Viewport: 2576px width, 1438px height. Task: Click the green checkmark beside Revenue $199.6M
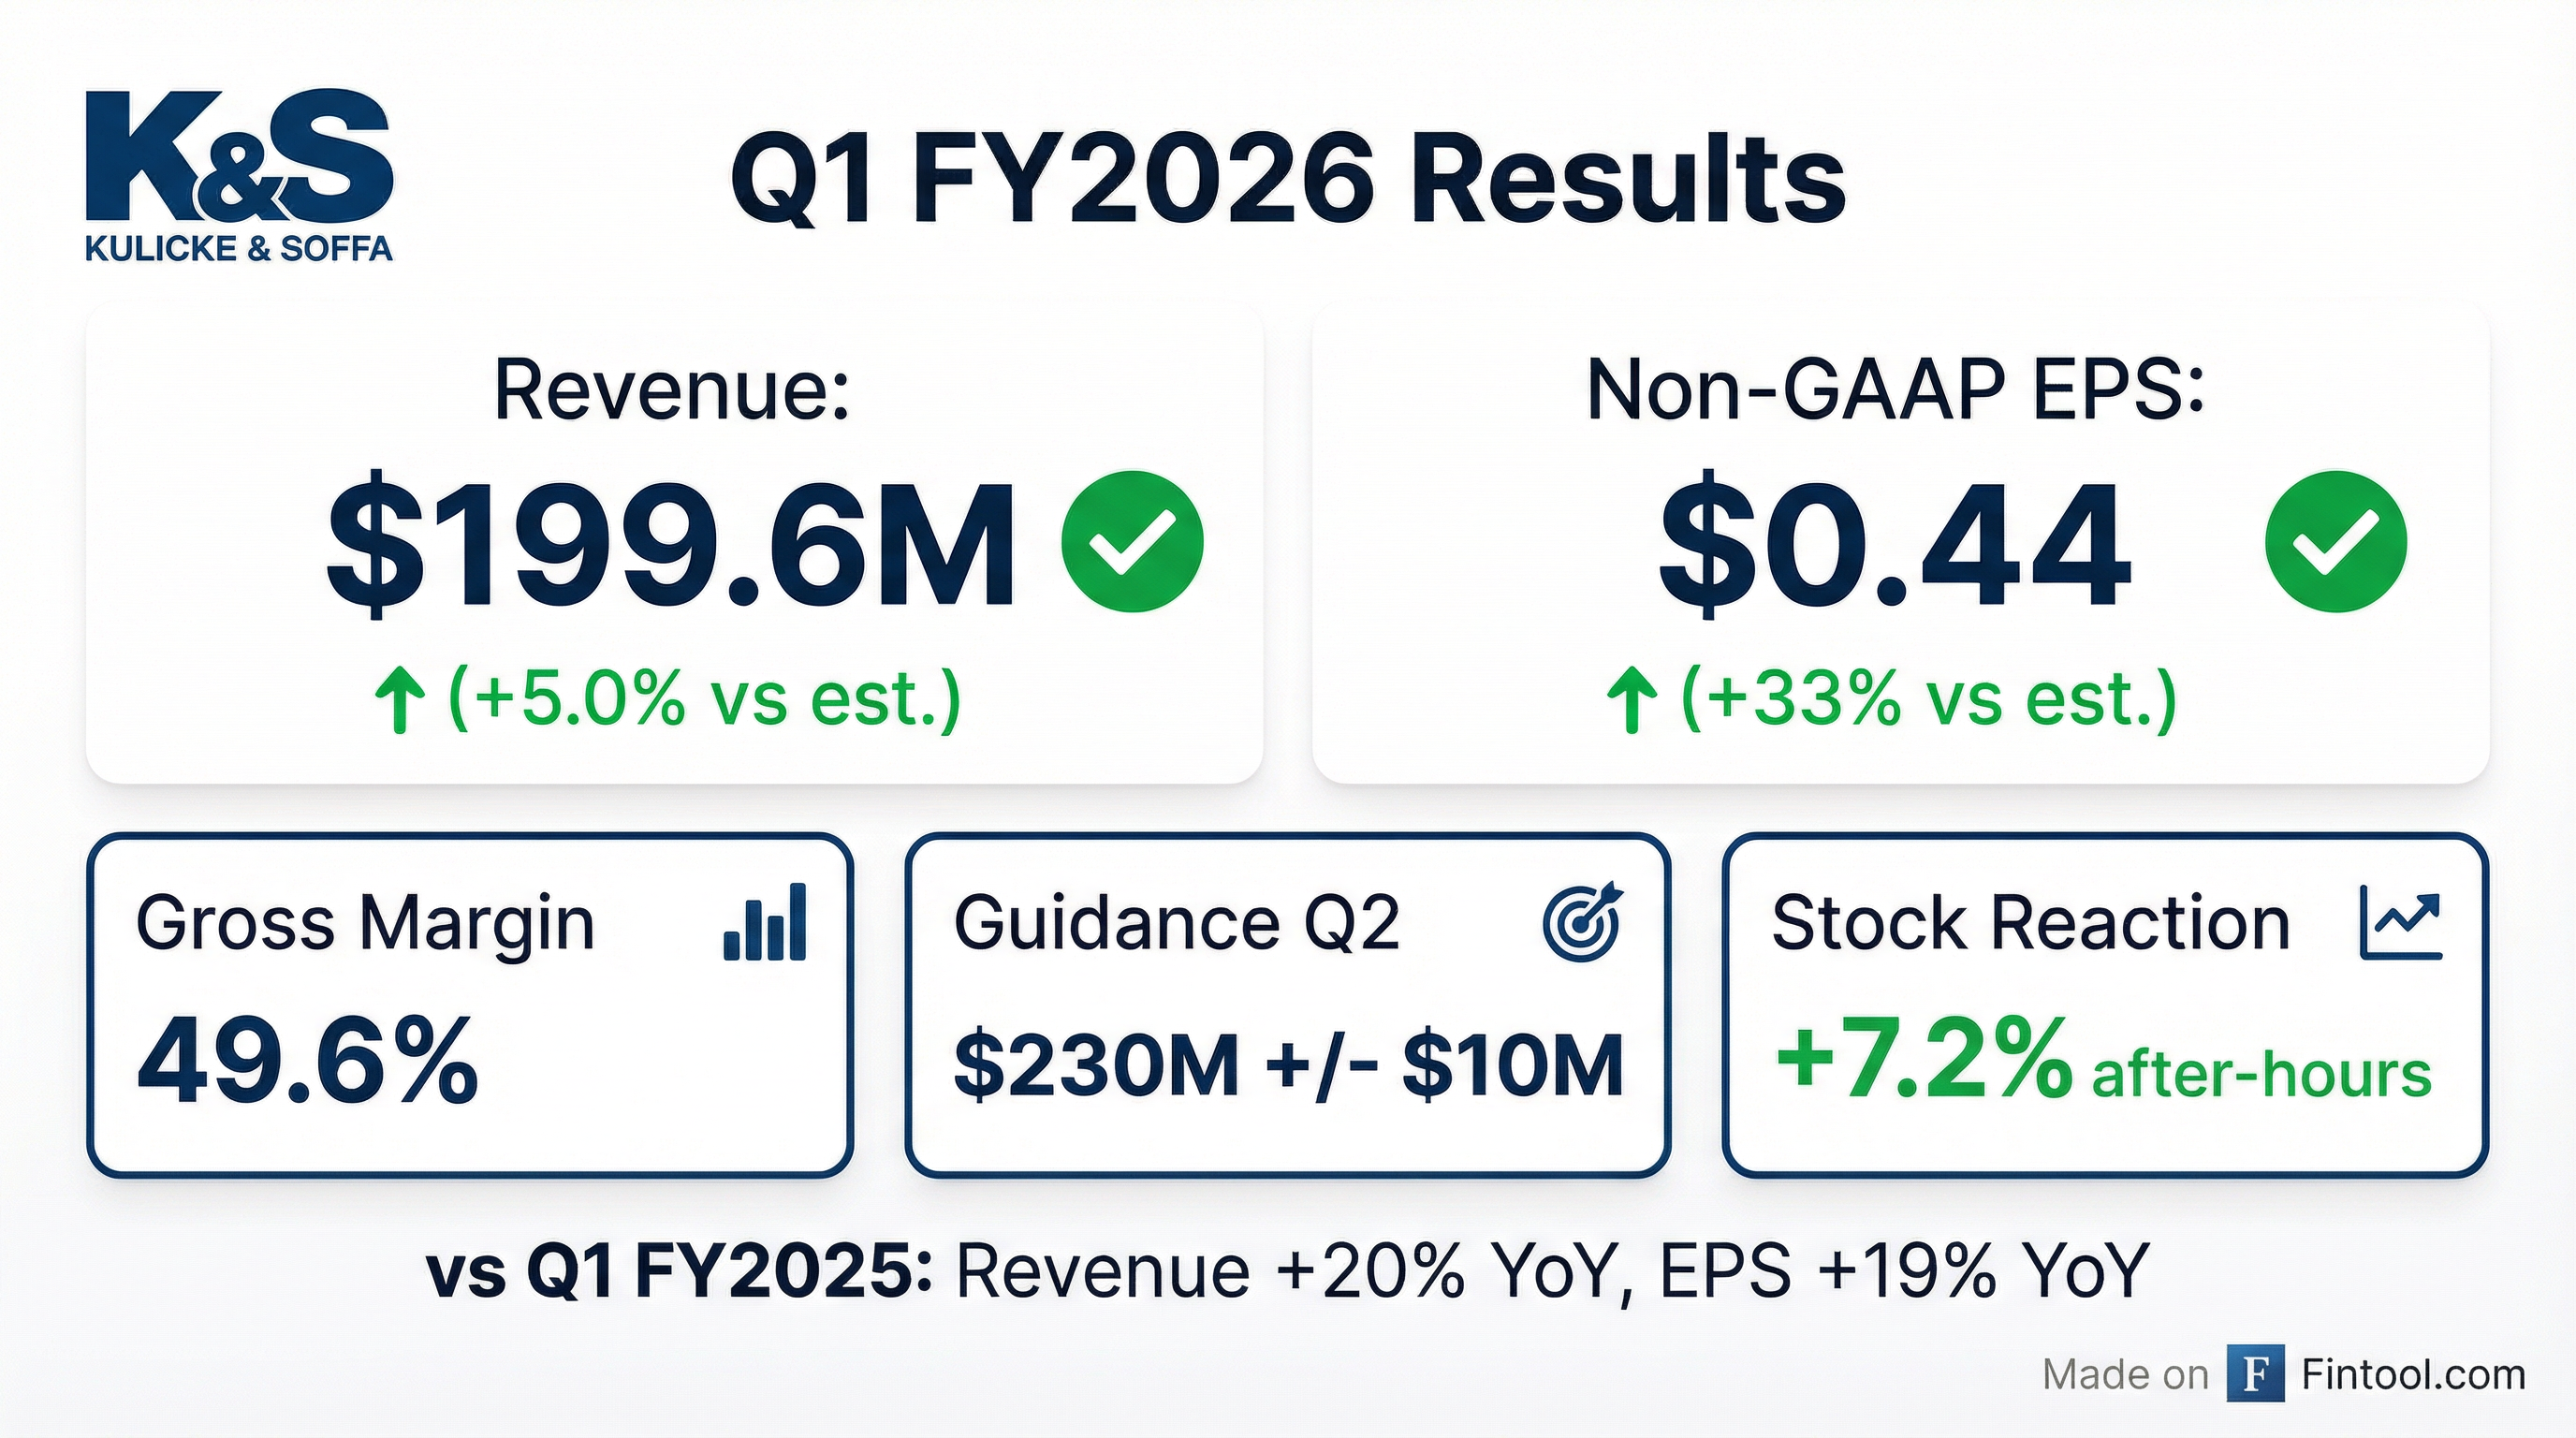point(1132,541)
